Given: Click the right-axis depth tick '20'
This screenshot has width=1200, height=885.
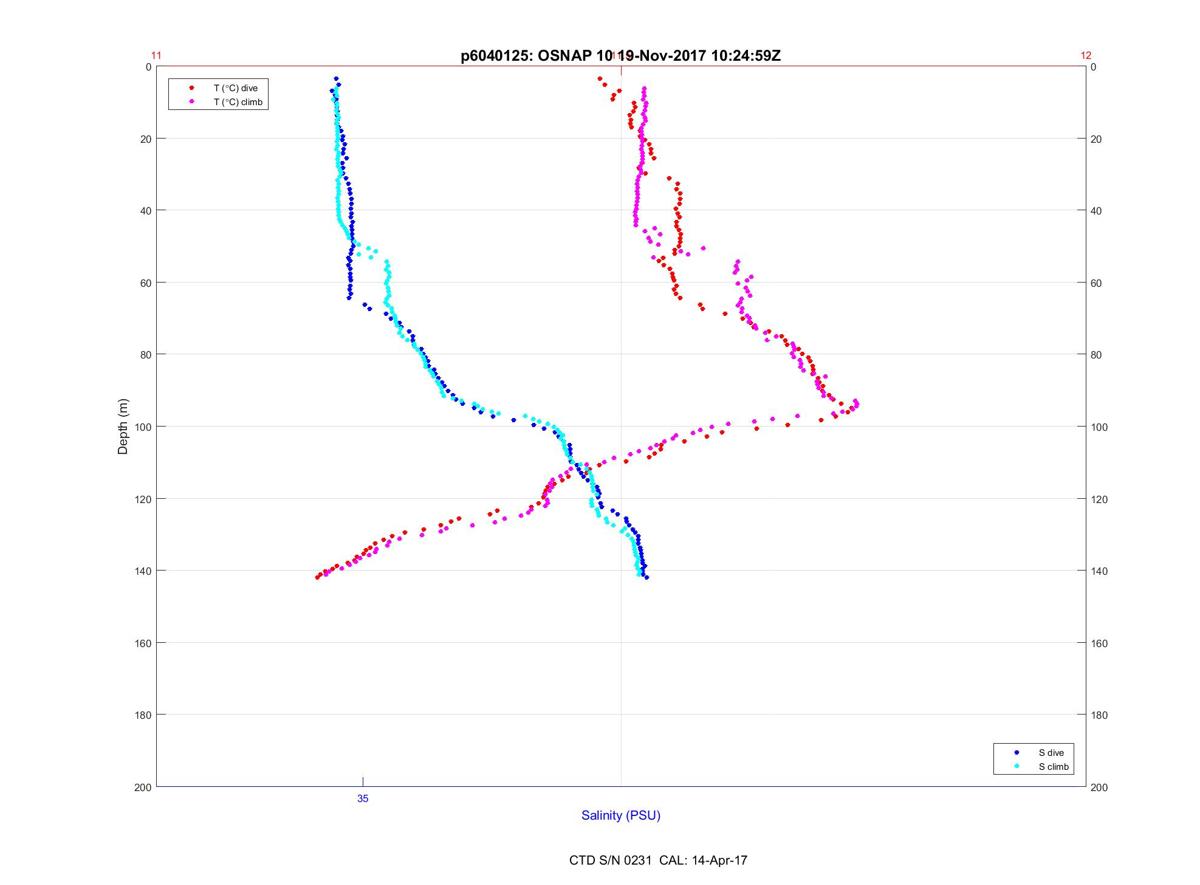Looking at the screenshot, I should pyautogui.click(x=1097, y=139).
